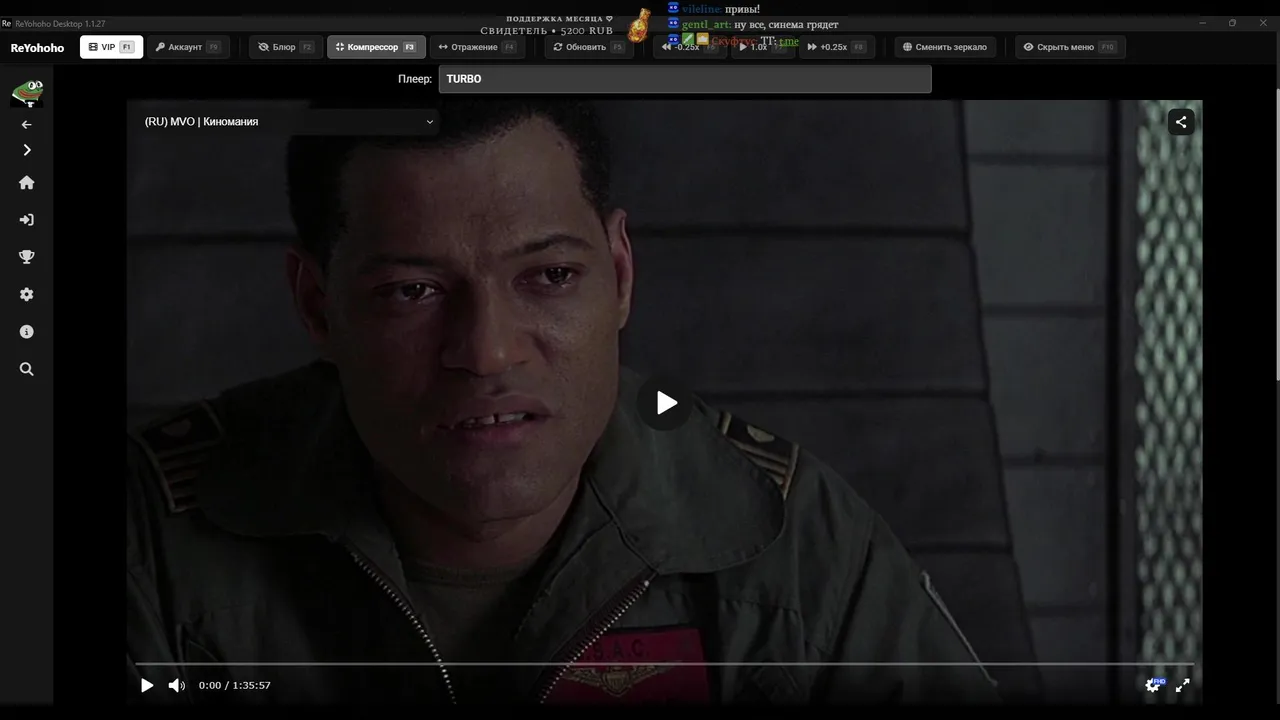This screenshot has width=1280, height=720.
Task: Share the video using share icon
Action: [1181, 122]
